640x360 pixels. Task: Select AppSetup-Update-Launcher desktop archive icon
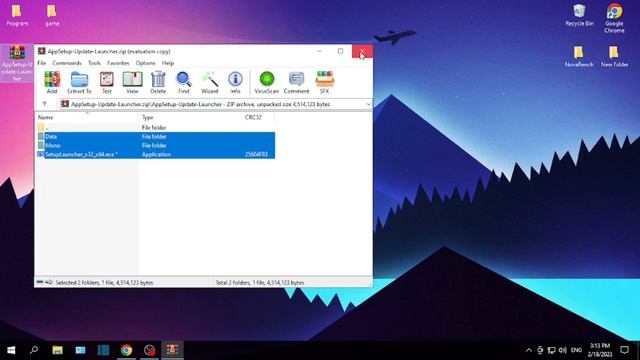pos(17,63)
